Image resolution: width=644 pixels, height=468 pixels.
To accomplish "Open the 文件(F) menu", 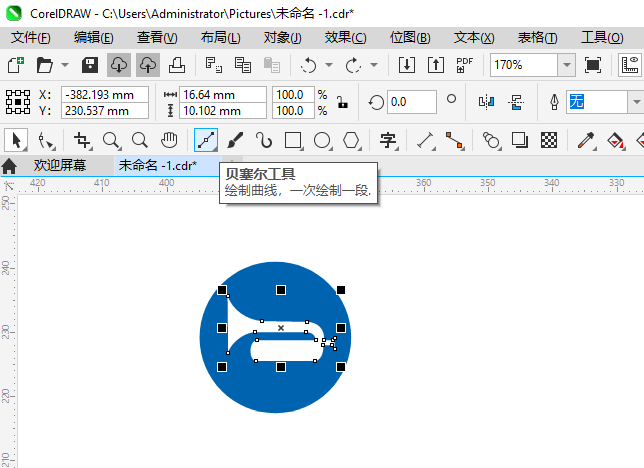I will [x=31, y=38].
